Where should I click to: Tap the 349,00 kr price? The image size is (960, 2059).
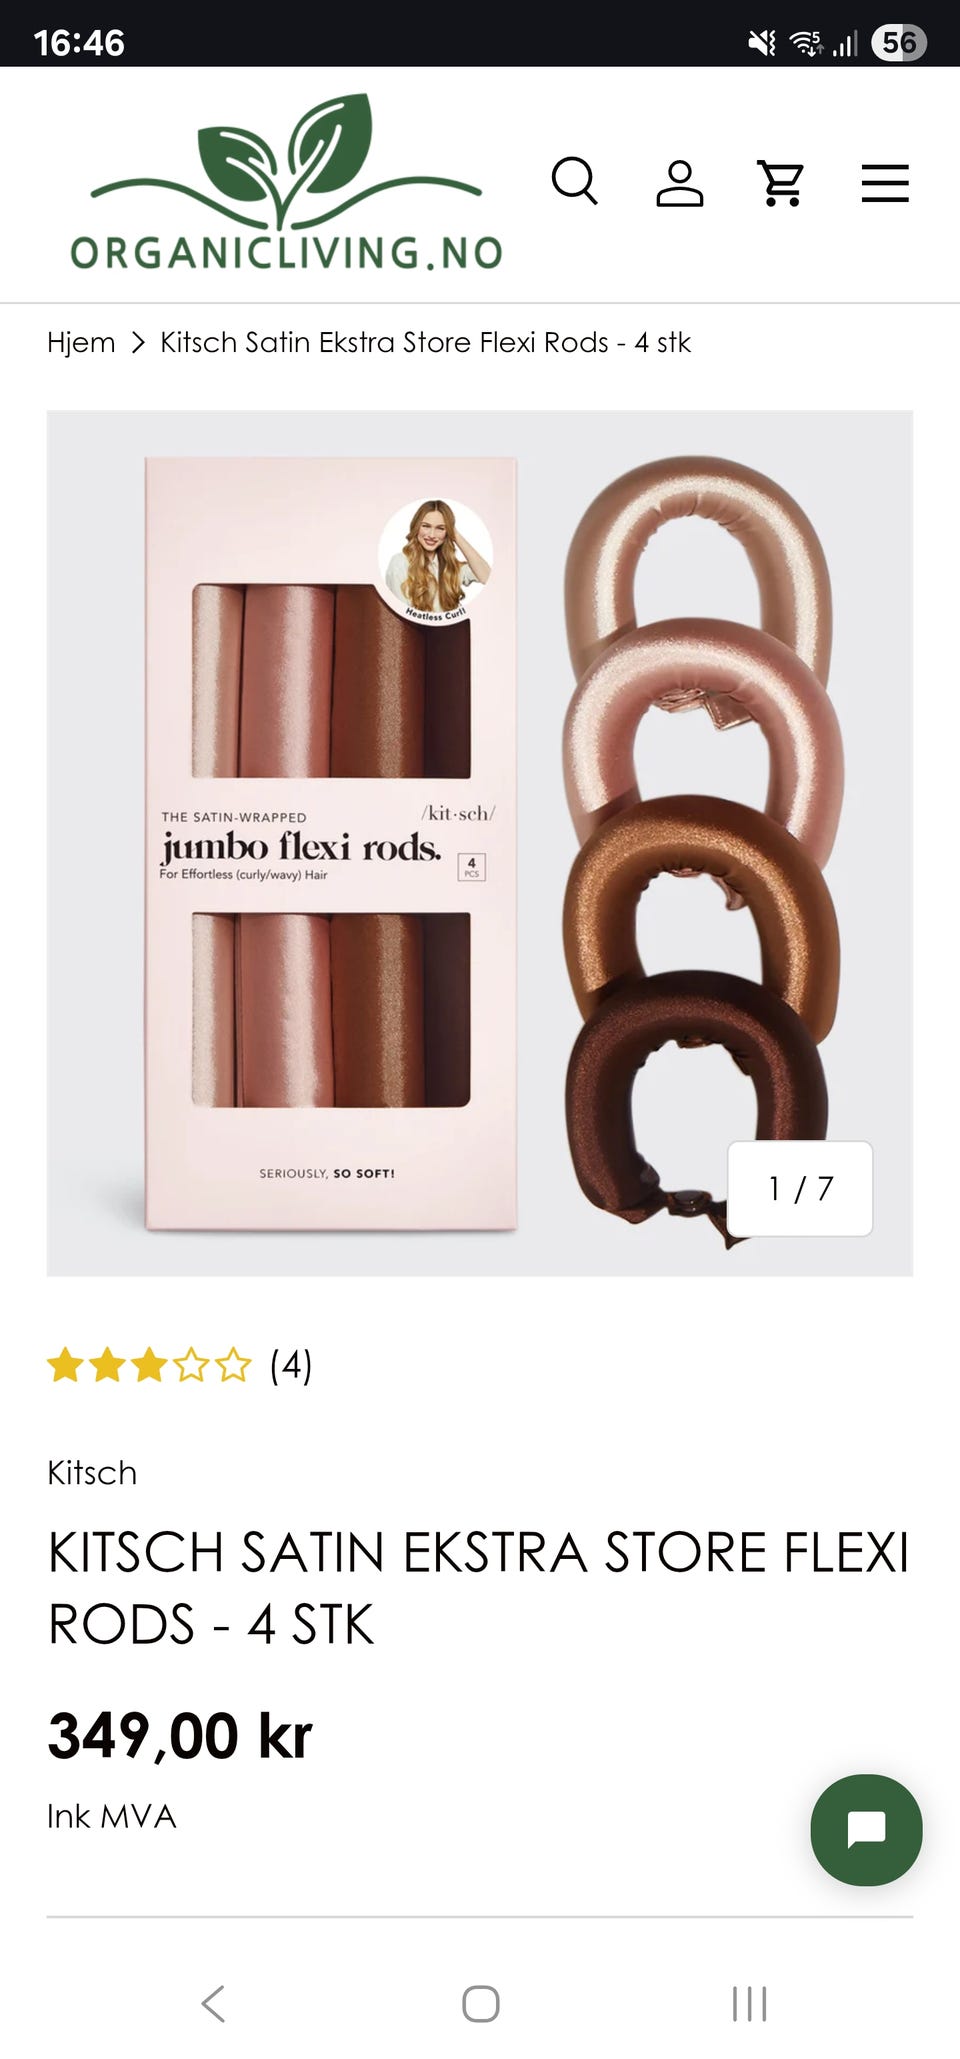click(180, 1735)
